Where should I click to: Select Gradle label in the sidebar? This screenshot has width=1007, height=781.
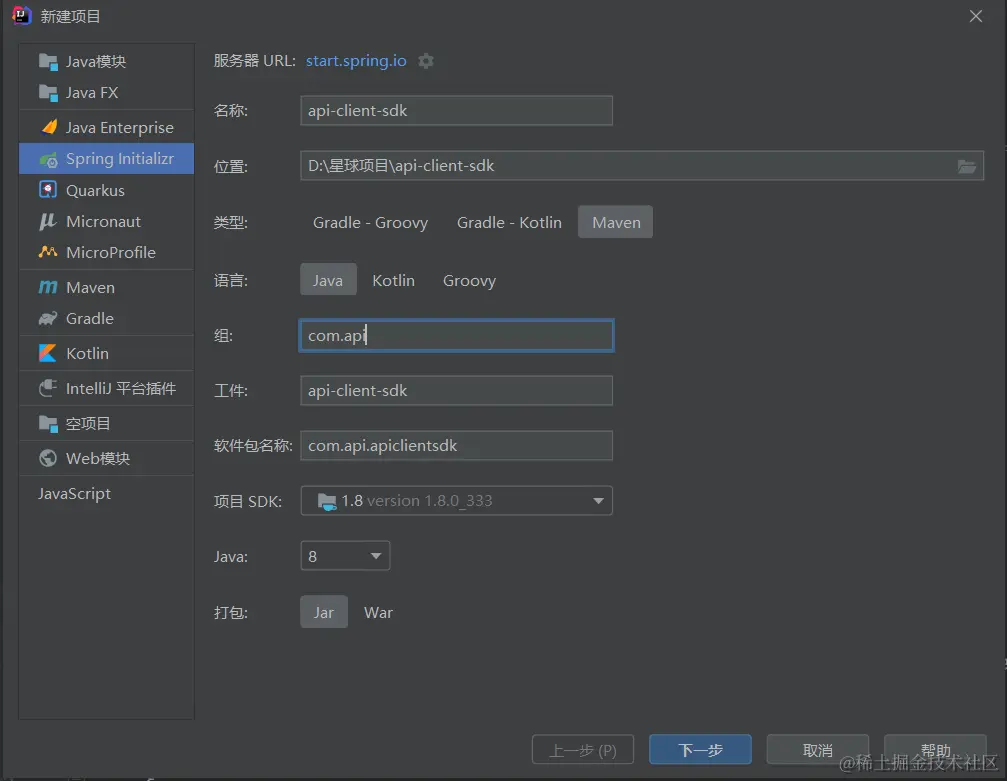[x=90, y=319]
